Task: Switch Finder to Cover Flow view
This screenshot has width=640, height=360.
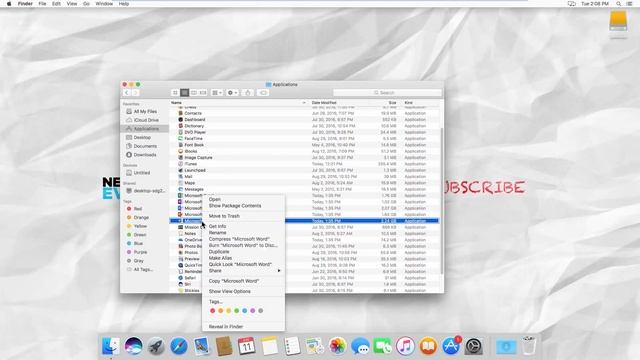Action: click(x=203, y=93)
